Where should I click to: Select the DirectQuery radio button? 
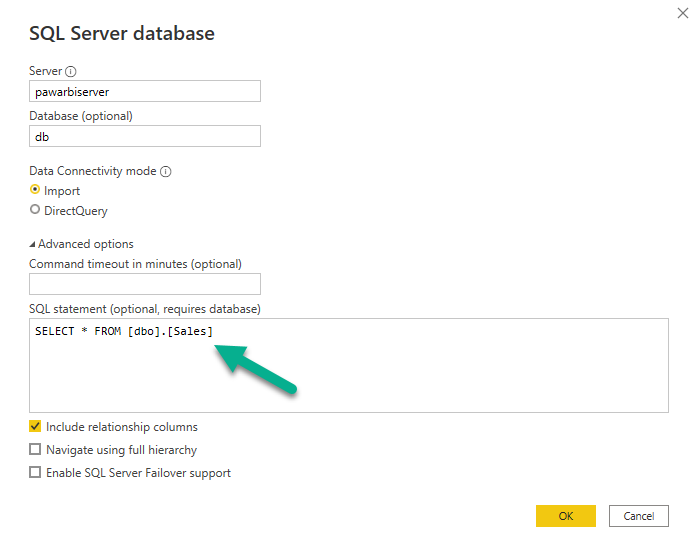pyautogui.click(x=35, y=209)
